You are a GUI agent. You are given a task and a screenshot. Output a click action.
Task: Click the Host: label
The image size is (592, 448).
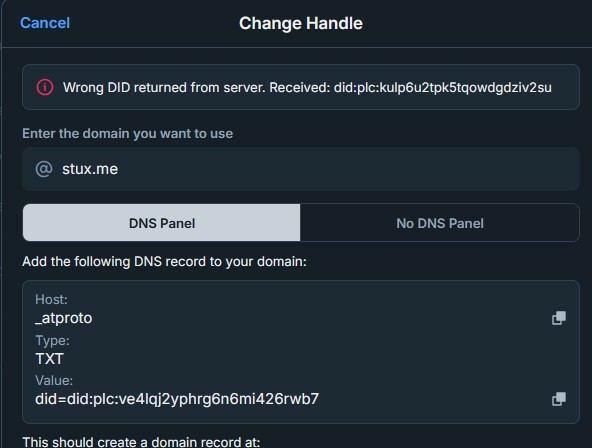(51, 300)
